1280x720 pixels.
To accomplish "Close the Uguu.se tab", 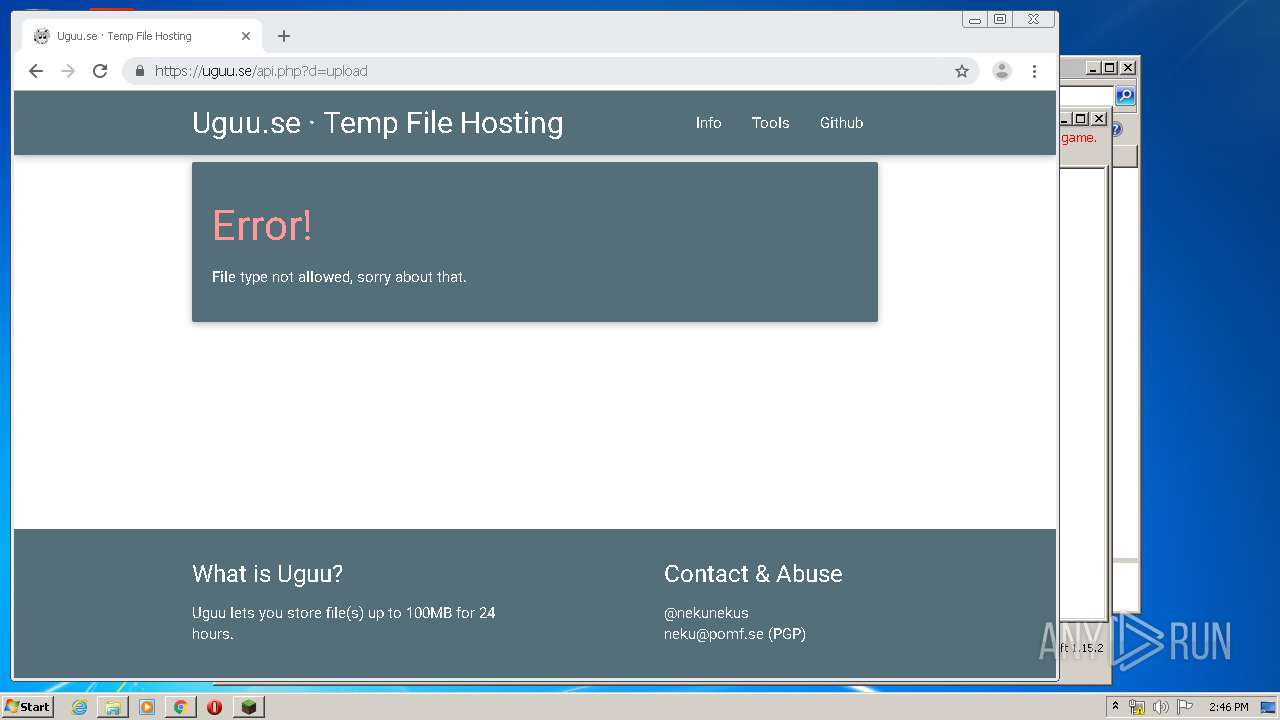I will tap(246, 36).
